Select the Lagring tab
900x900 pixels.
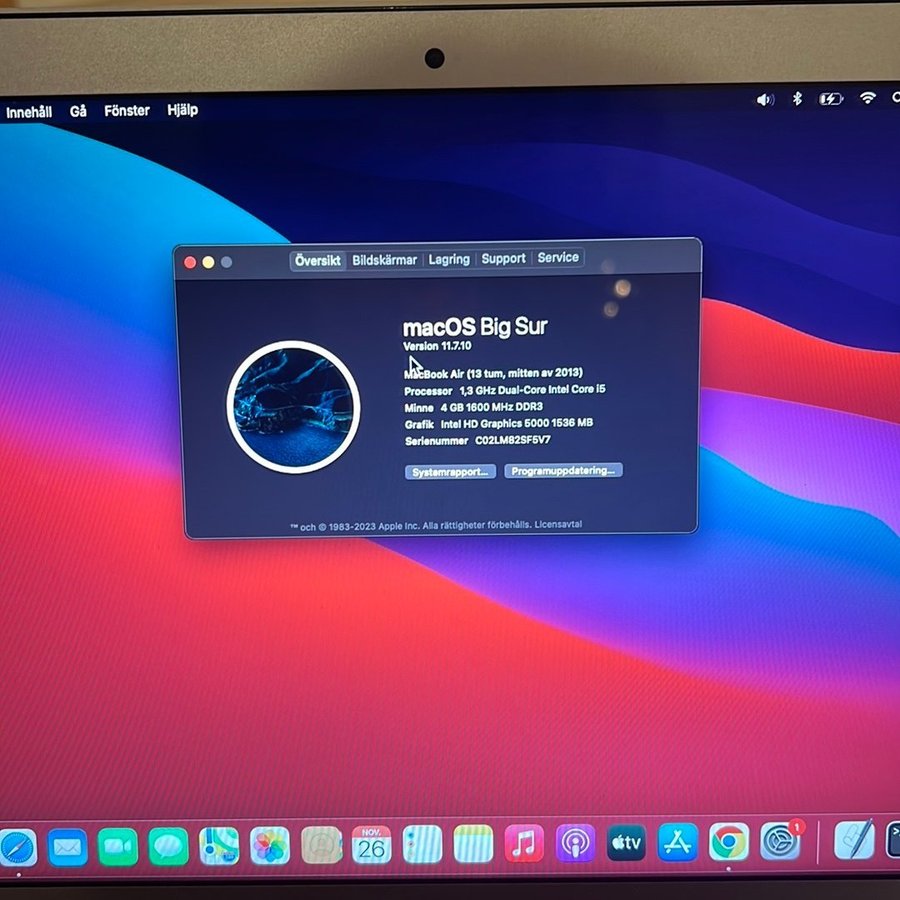coord(449,259)
